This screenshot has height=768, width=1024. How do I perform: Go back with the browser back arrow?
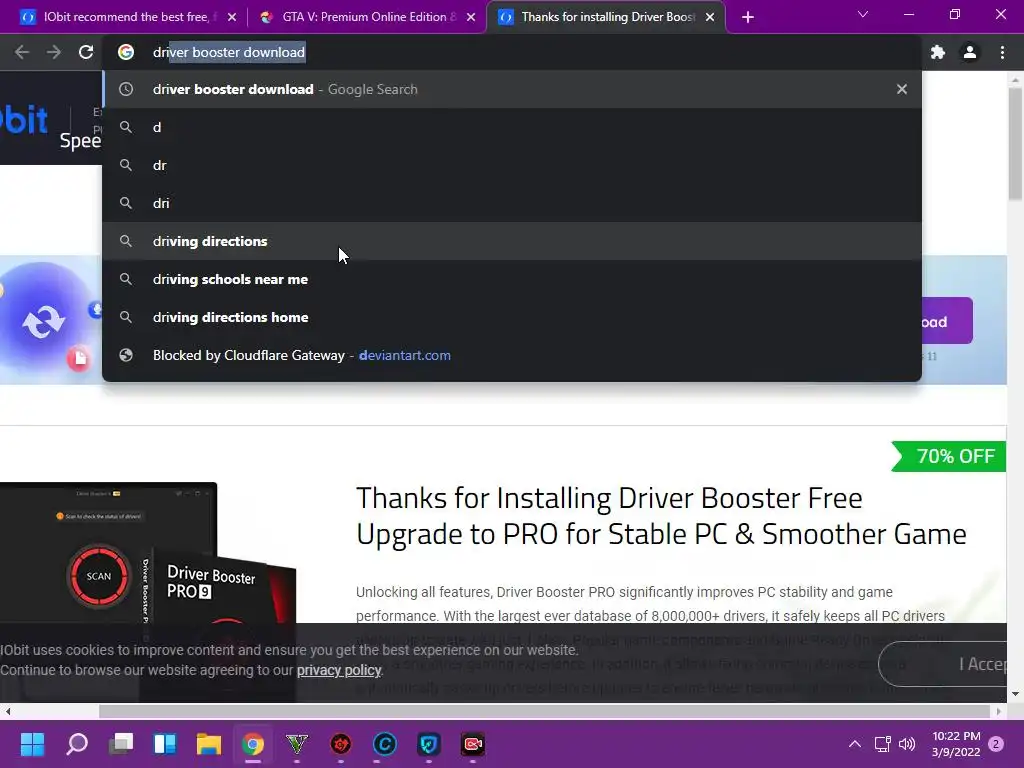point(22,52)
